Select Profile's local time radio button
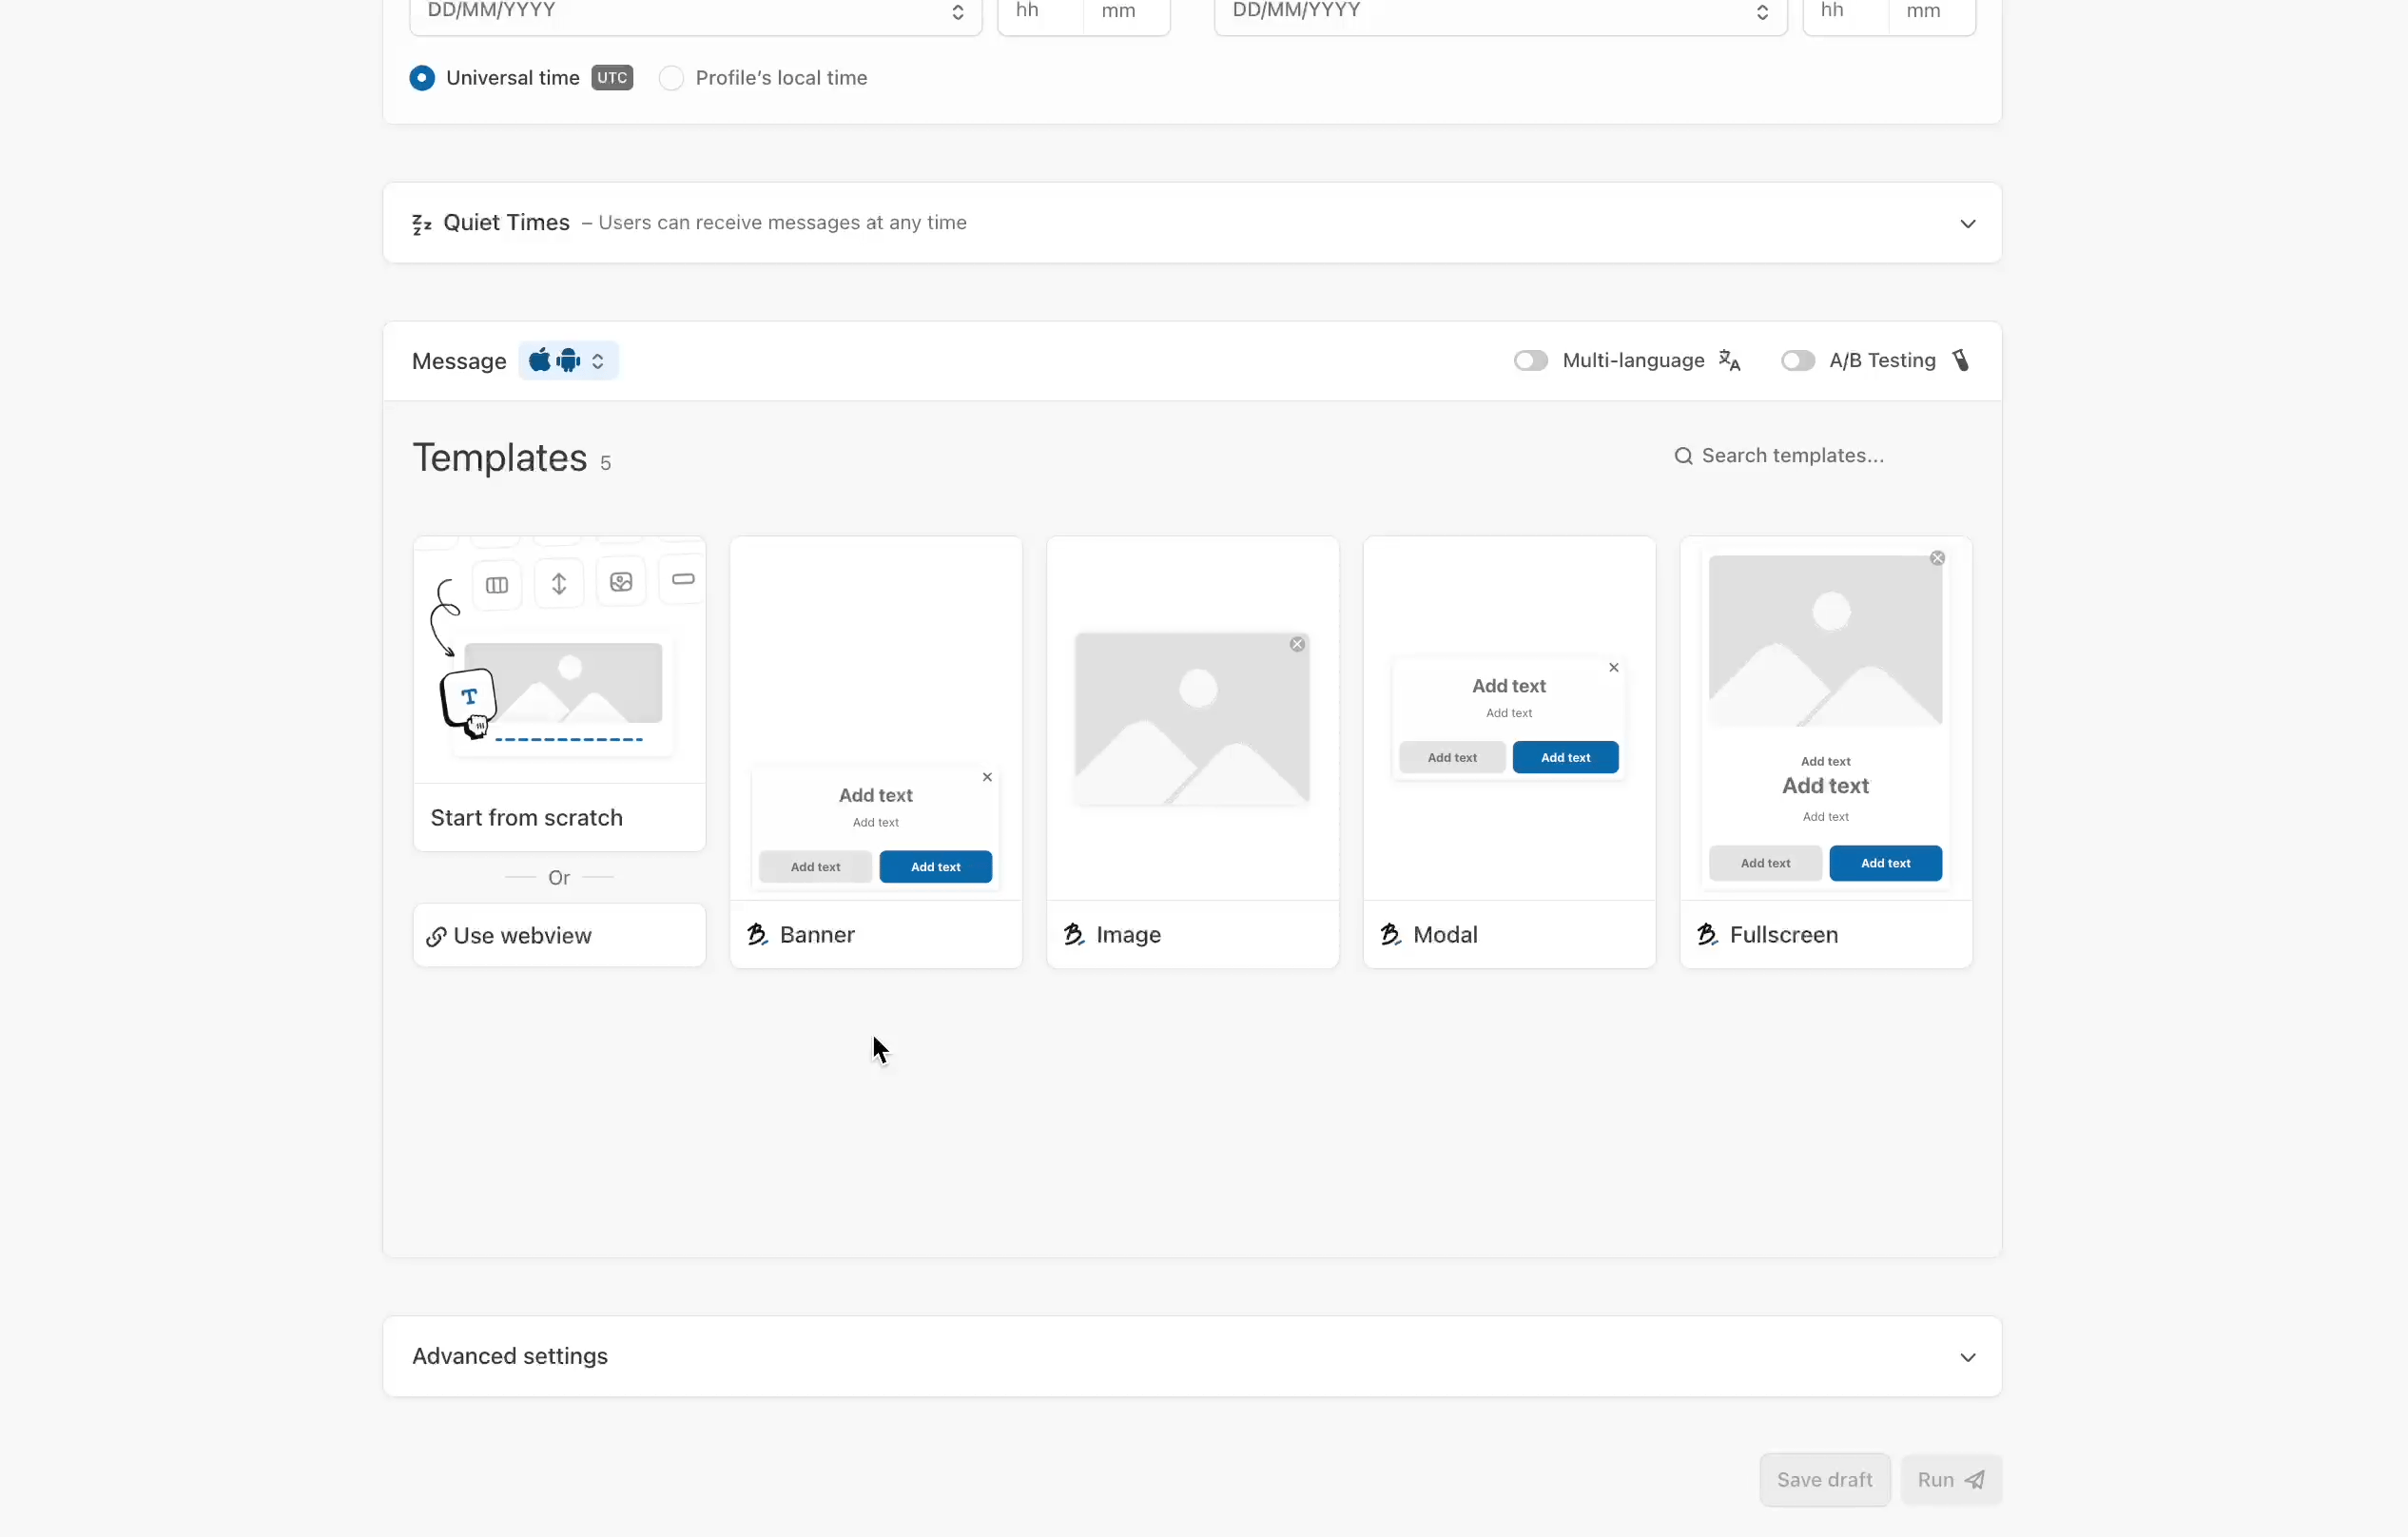Viewport: 2408px width, 1537px height. click(671, 78)
